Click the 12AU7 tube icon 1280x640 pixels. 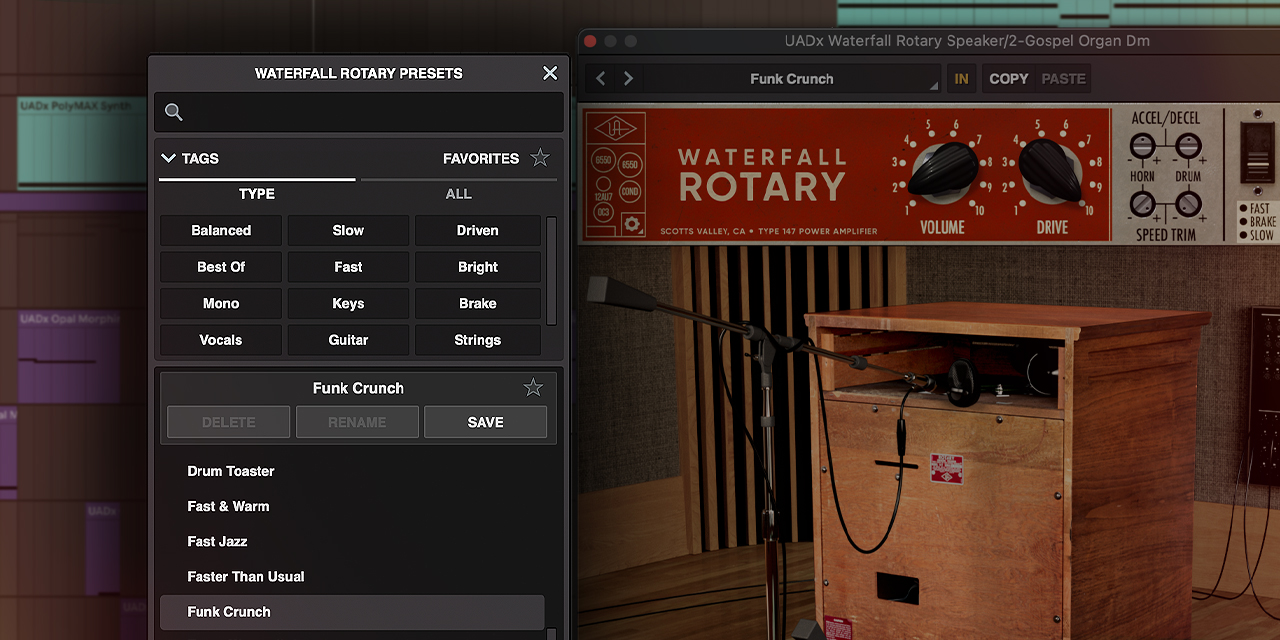tap(603, 184)
